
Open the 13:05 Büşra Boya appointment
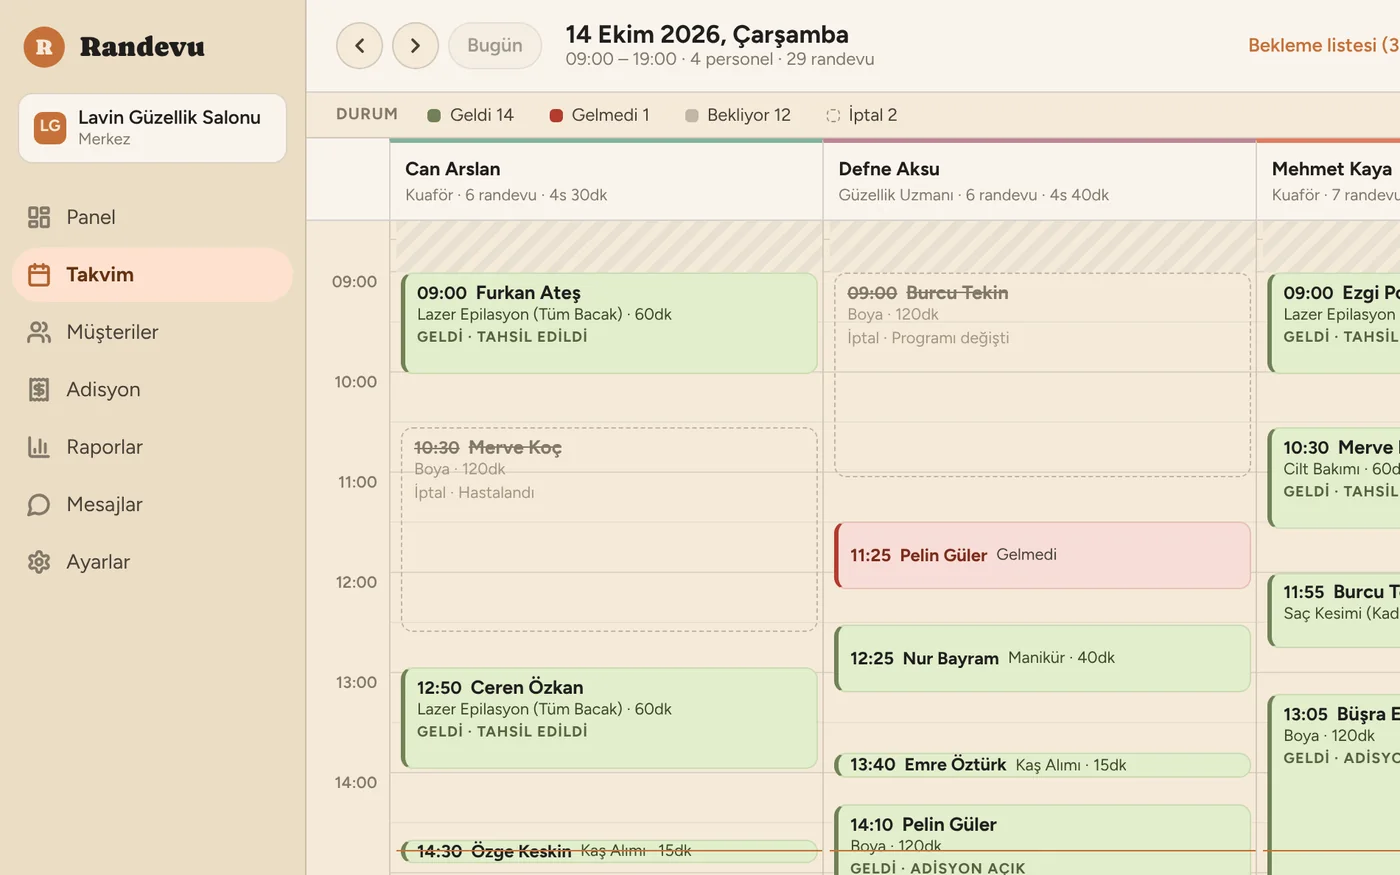click(1334, 785)
